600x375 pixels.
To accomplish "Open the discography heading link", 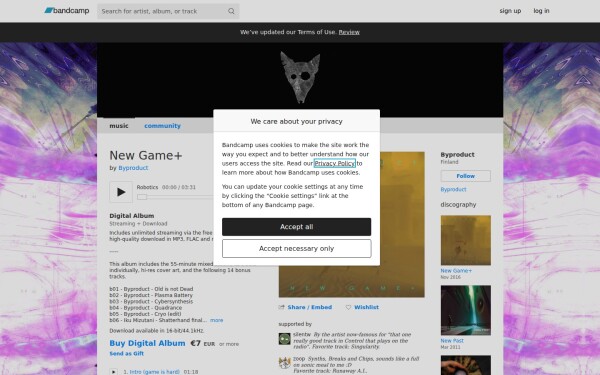I will 458,205.
